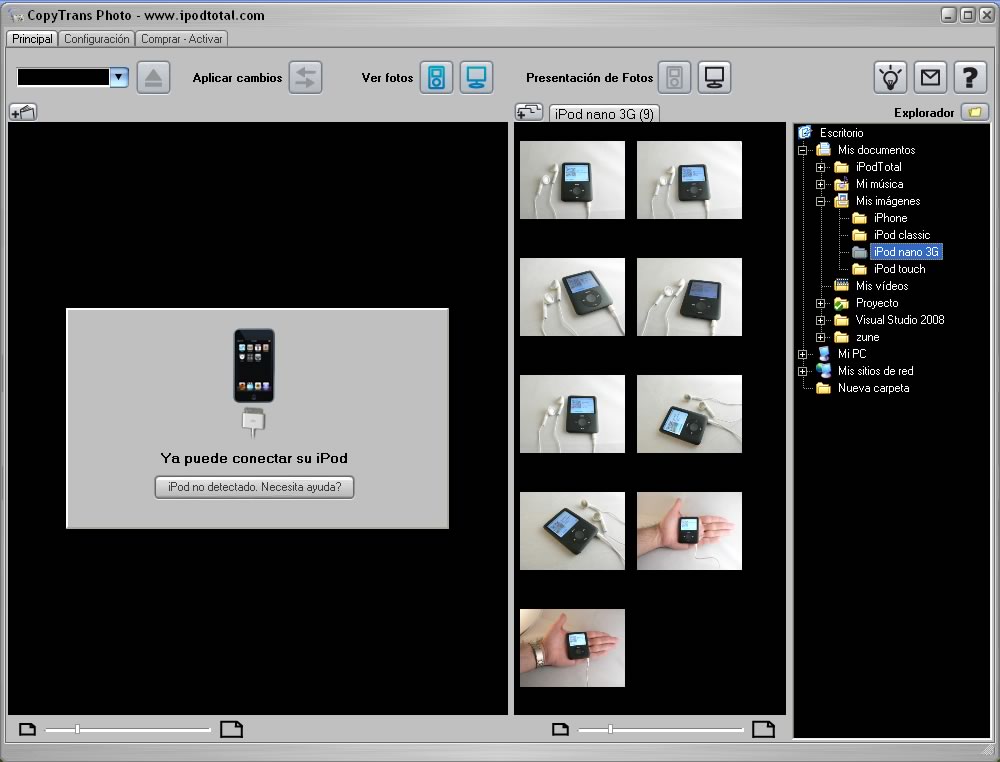Expand the Mi música folder node

click(821, 184)
